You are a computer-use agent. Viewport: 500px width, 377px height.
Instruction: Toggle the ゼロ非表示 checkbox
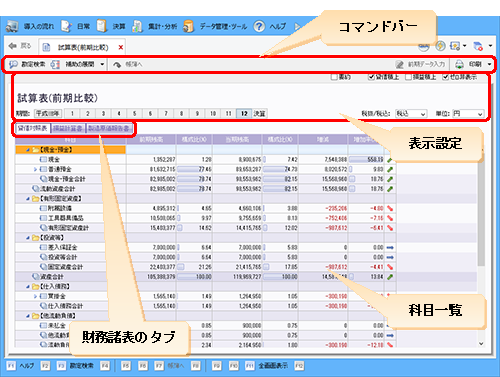(446, 77)
